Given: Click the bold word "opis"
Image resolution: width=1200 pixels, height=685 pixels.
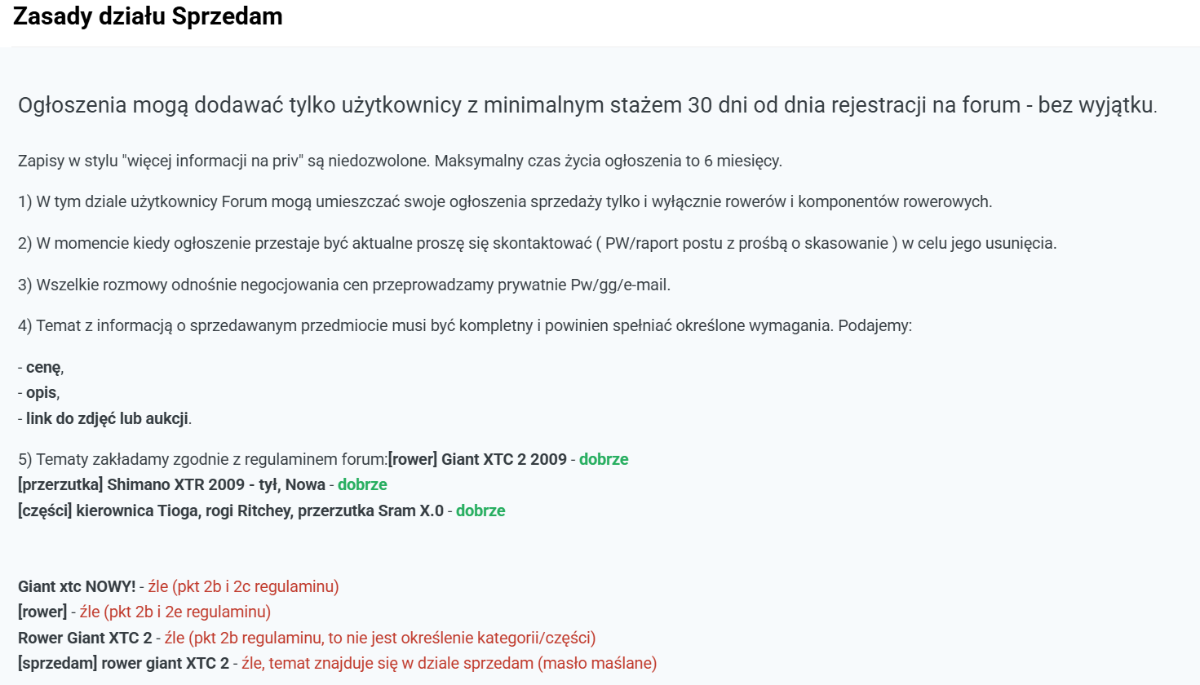Looking at the screenshot, I should pos(42,393).
